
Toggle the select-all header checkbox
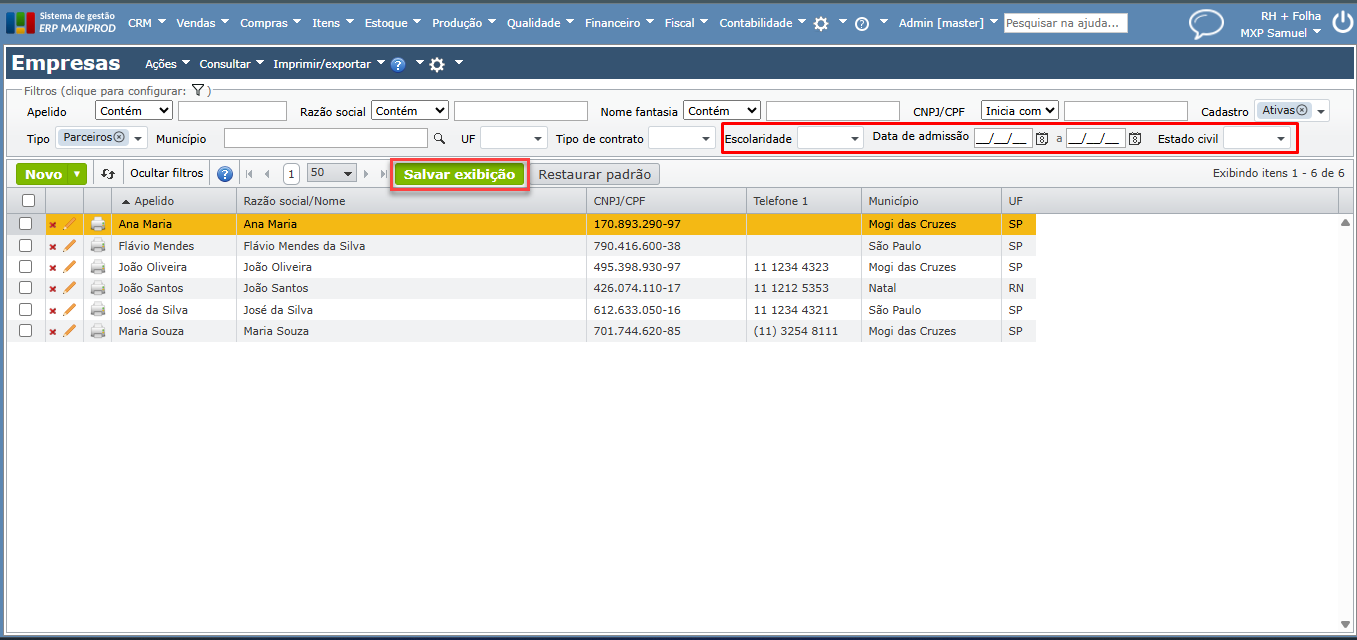coord(28,201)
